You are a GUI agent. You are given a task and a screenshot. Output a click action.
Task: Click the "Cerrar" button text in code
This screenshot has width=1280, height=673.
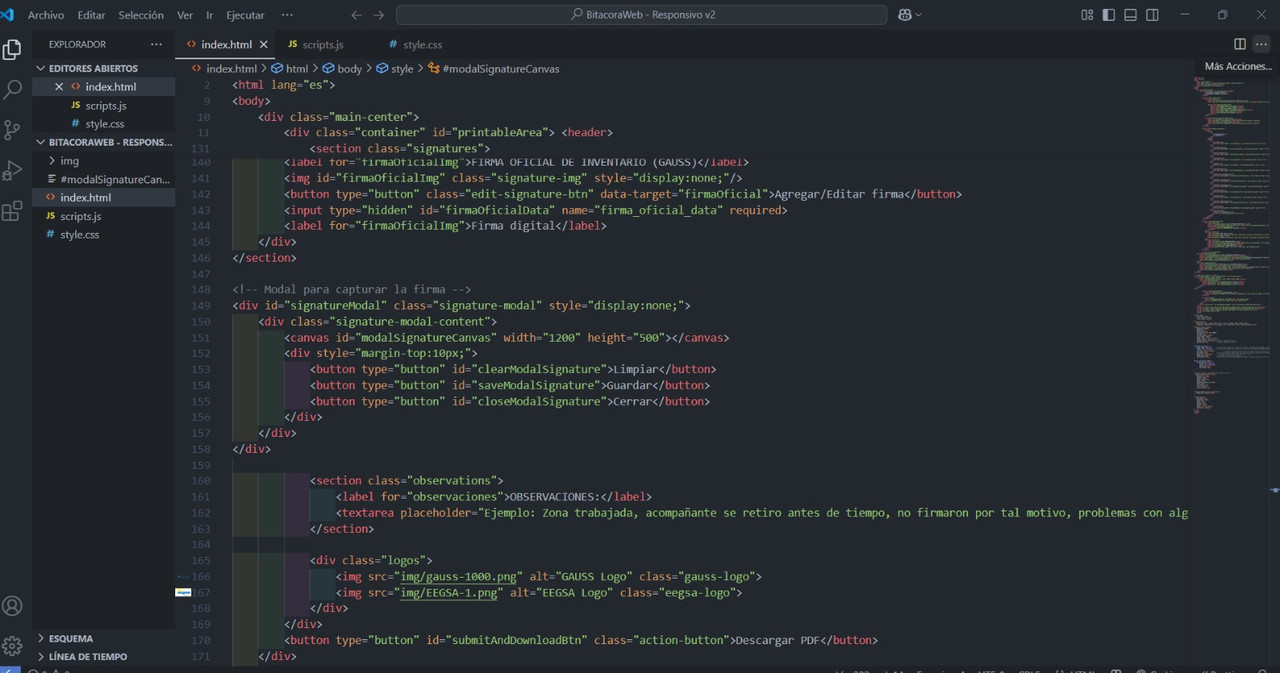(632, 401)
